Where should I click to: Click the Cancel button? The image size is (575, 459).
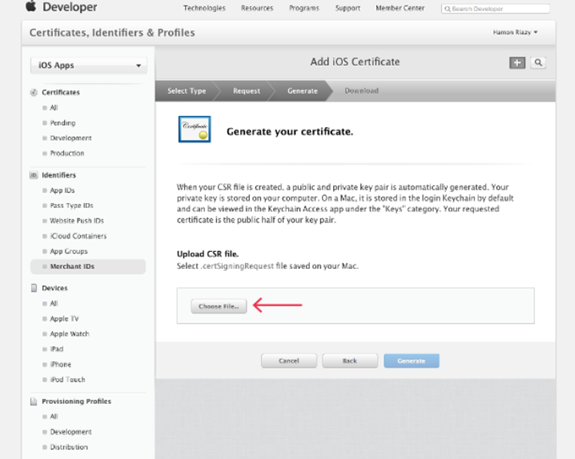click(x=289, y=361)
